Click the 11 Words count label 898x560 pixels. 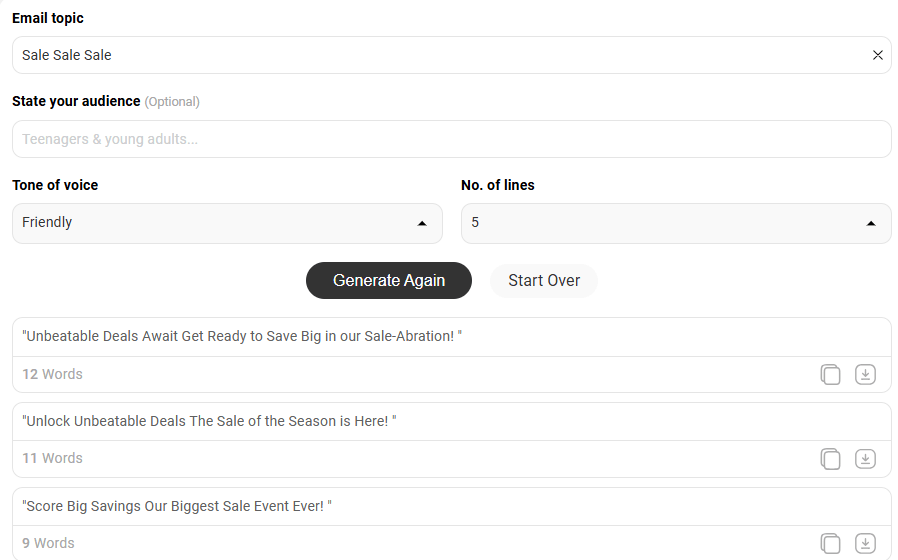pyautogui.click(x=52, y=458)
